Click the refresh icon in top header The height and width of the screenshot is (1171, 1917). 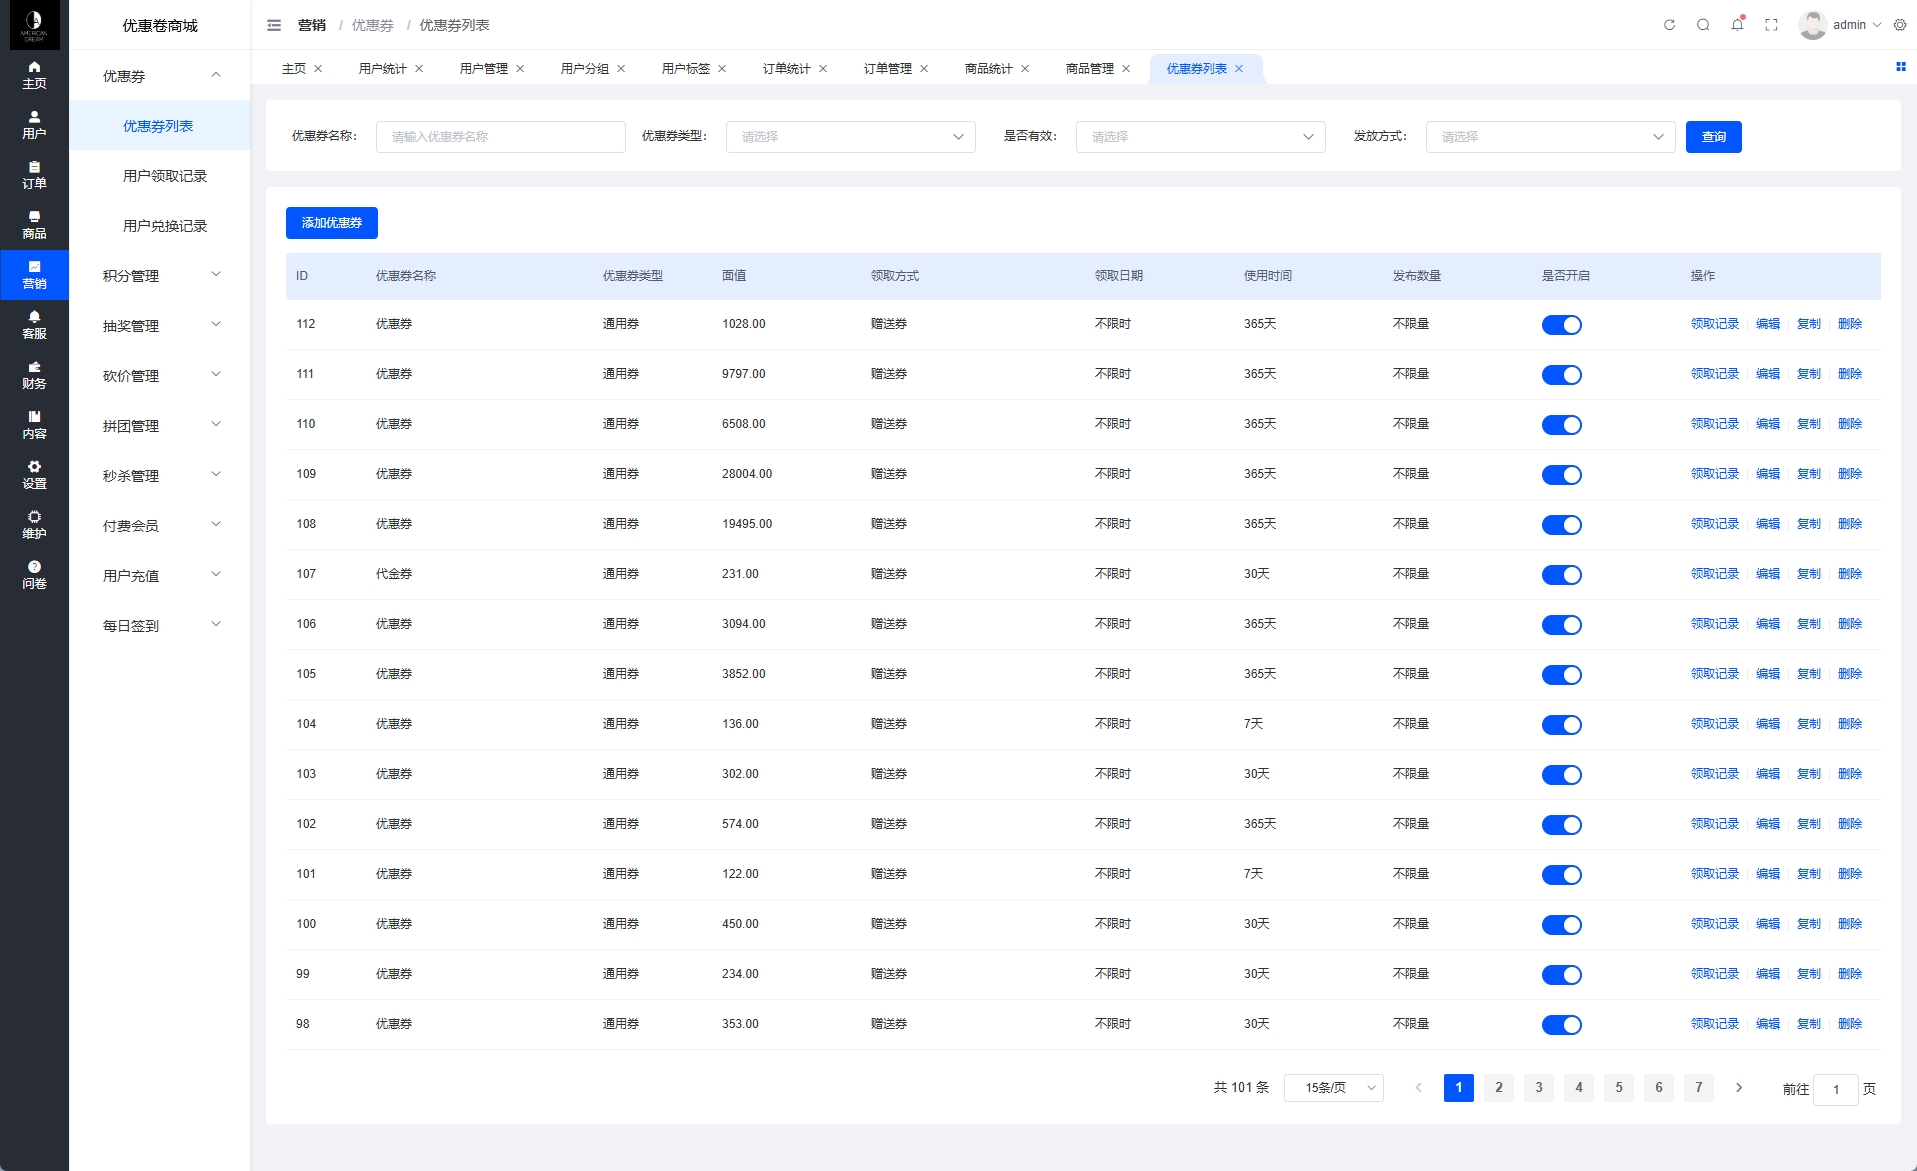pos(1669,25)
